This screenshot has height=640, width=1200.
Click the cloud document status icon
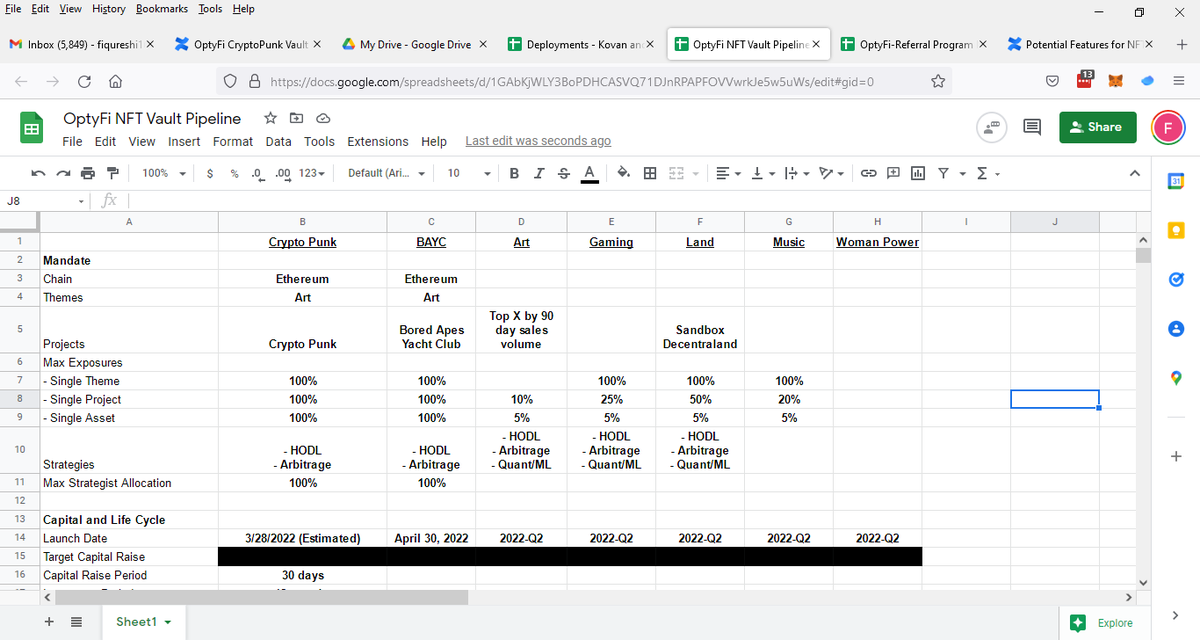pyautogui.click(x=323, y=118)
